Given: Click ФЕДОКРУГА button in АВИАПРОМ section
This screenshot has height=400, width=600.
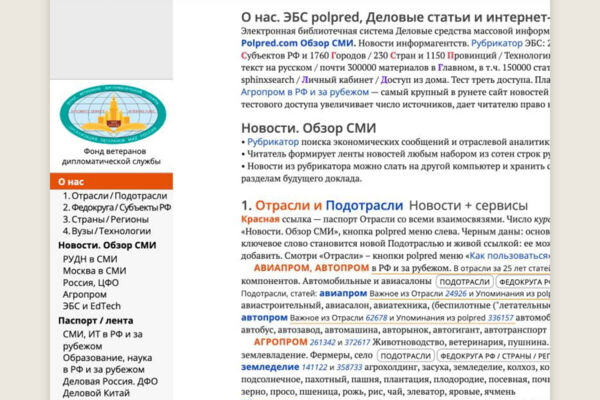Looking at the screenshot, I should click(x=523, y=282).
